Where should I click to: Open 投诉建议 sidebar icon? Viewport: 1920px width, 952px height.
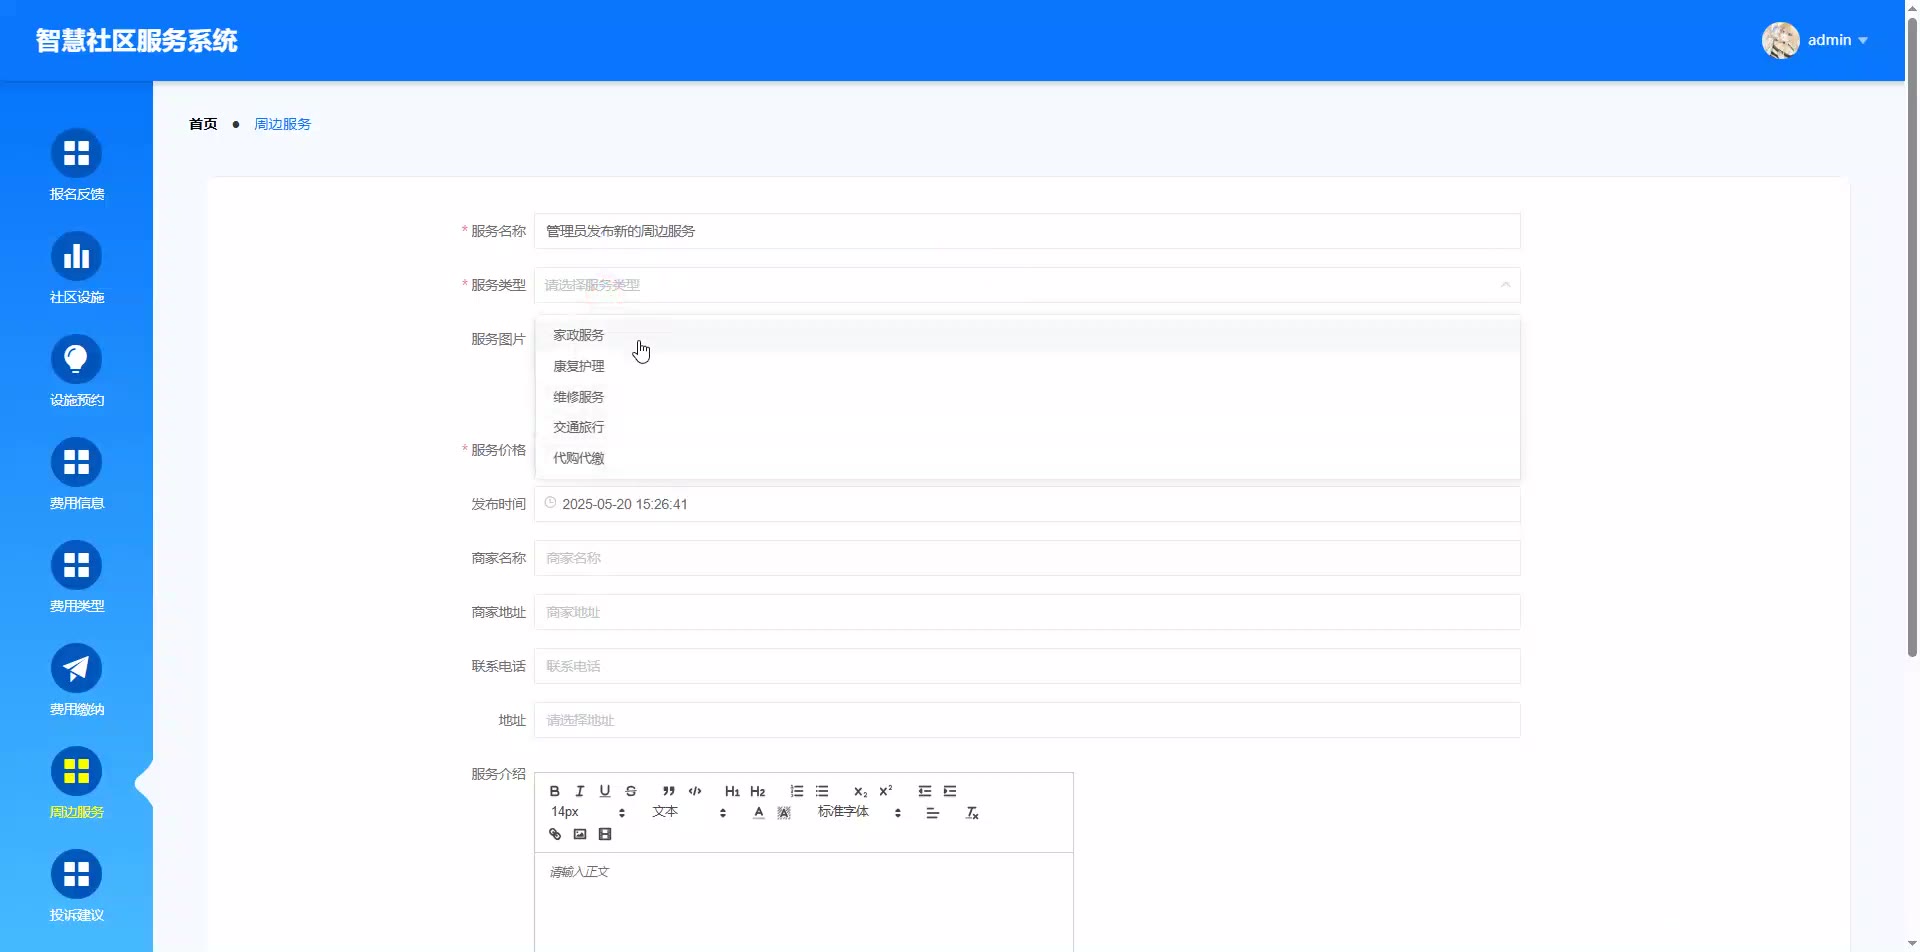[77, 874]
